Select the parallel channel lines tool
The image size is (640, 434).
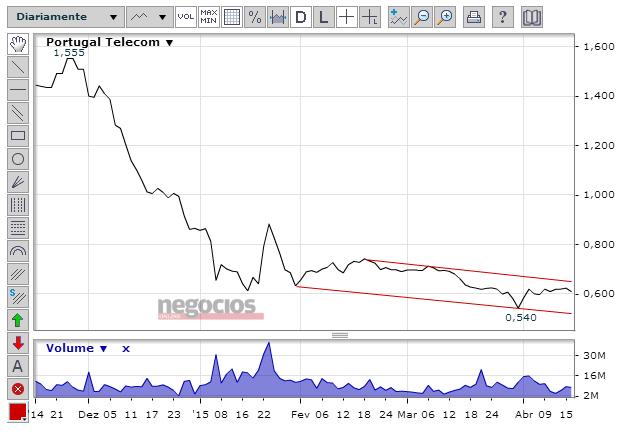click(18, 113)
